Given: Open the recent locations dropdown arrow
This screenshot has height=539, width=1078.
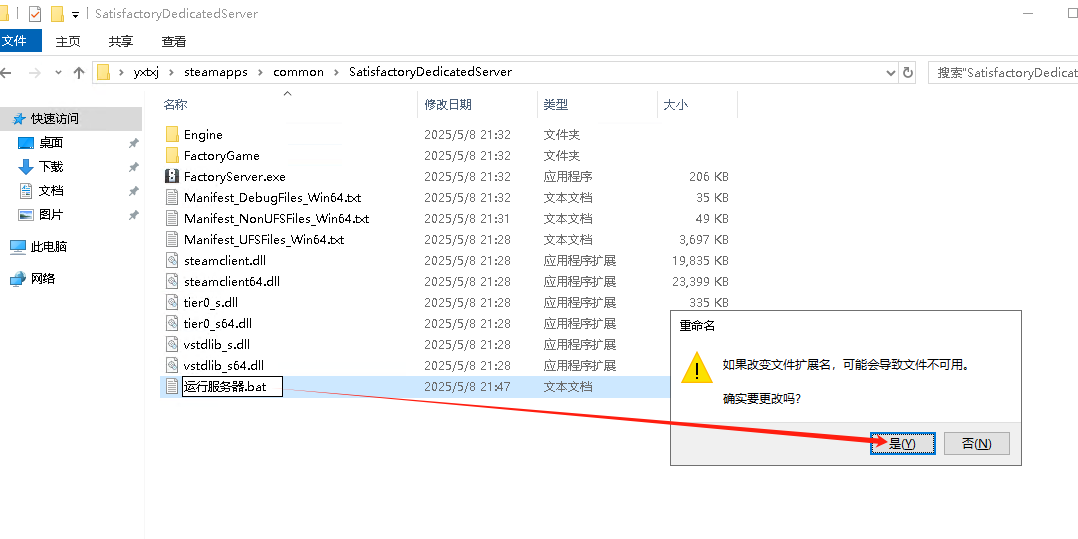Looking at the screenshot, I should [58, 72].
